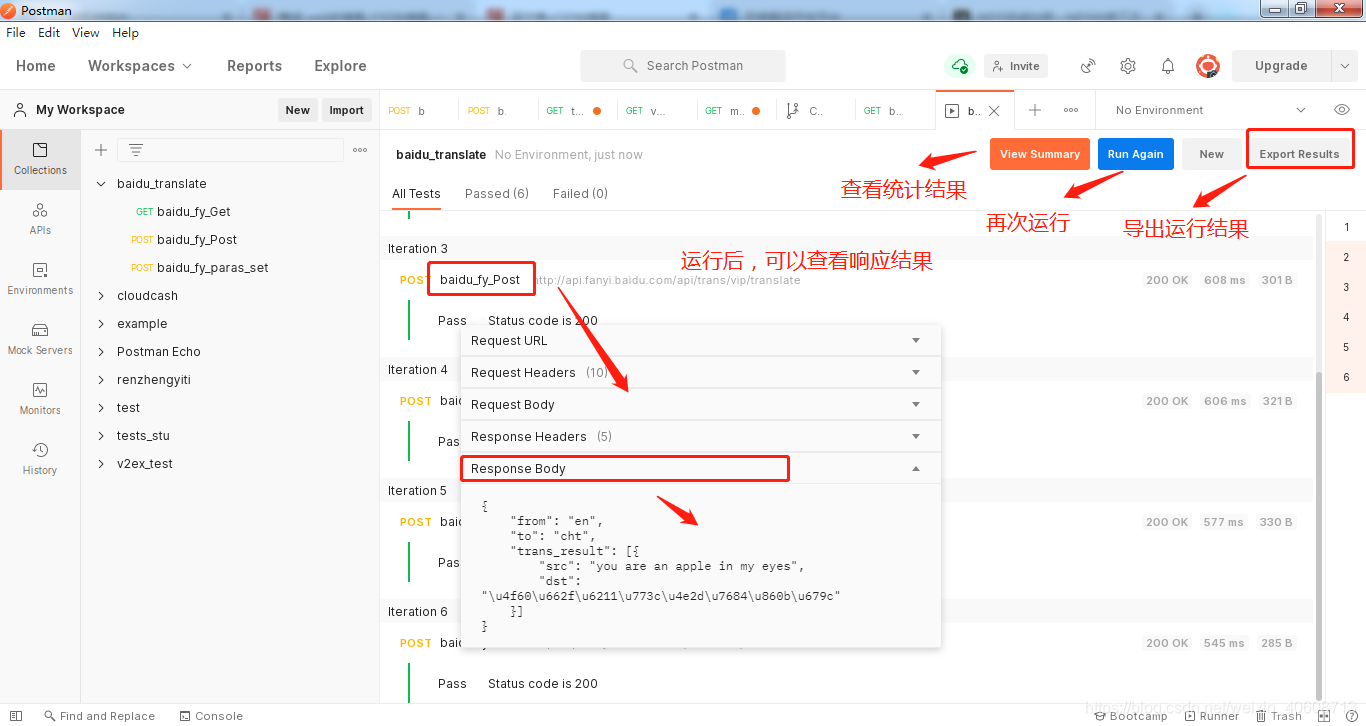The width and height of the screenshot is (1366, 726).
Task: Go to Explore in the top navigation
Action: [x=340, y=66]
